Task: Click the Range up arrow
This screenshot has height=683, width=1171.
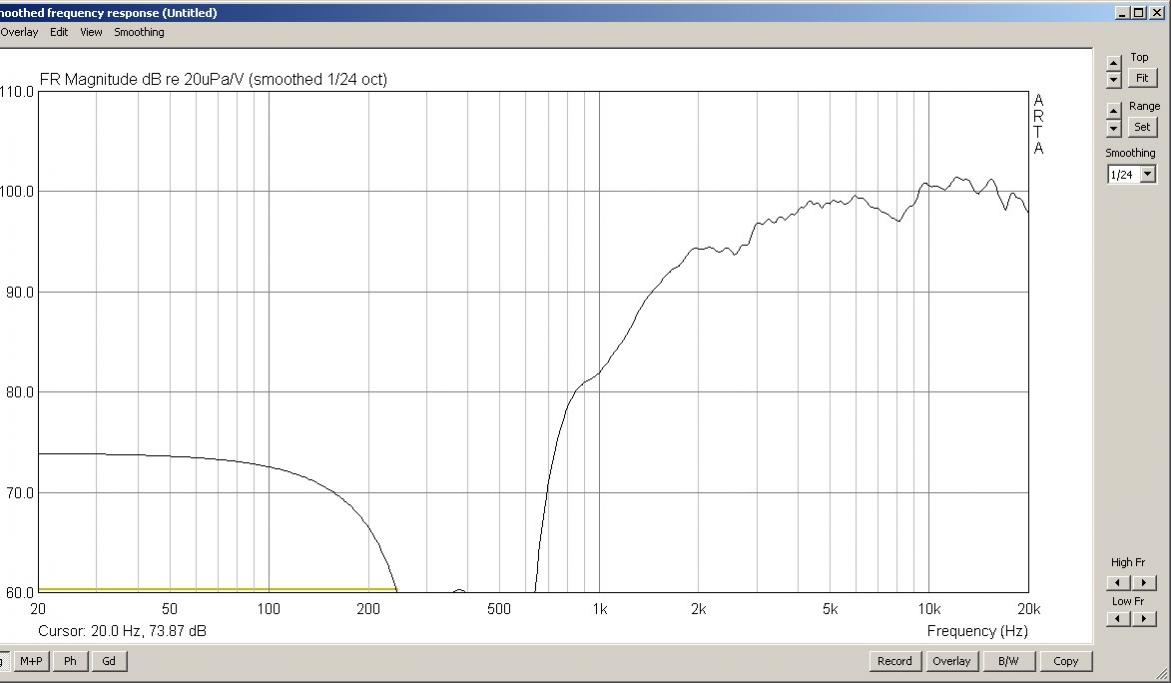Action: coord(1113,110)
